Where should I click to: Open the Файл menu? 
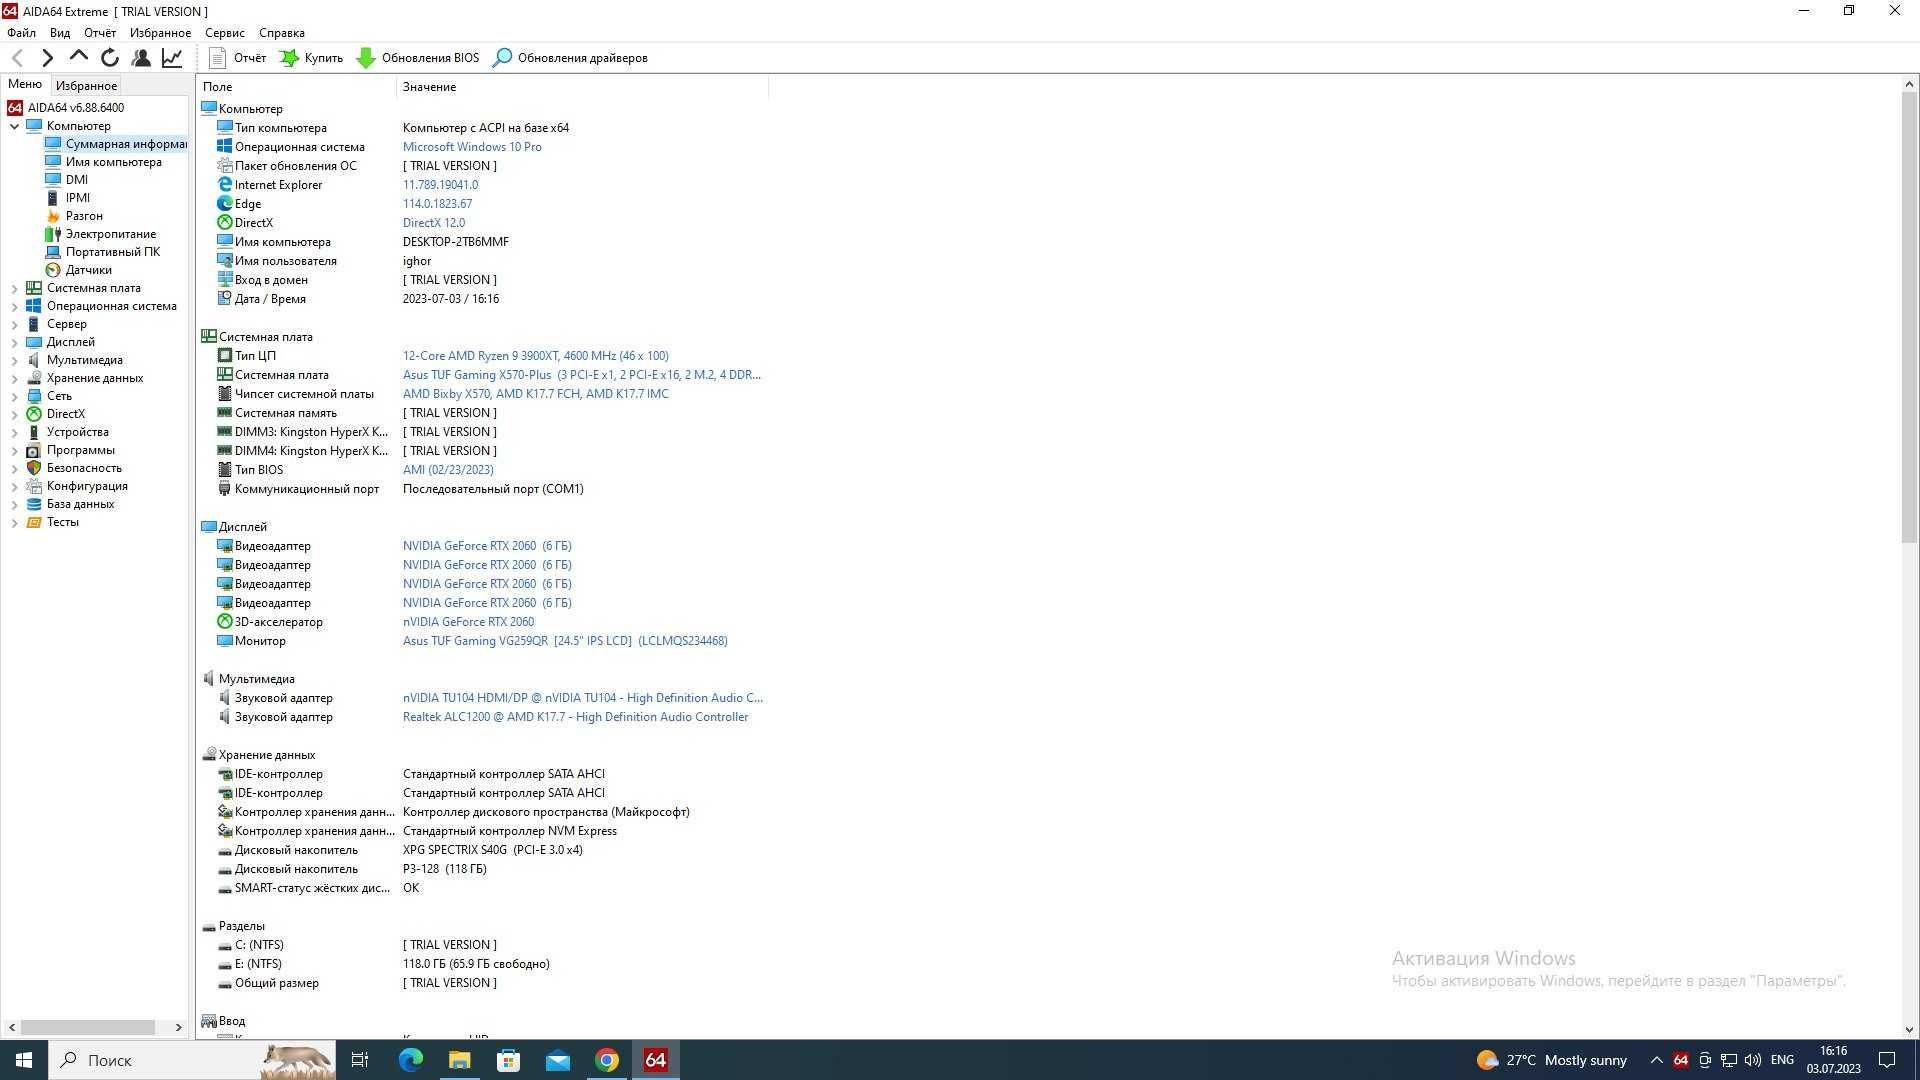(21, 32)
